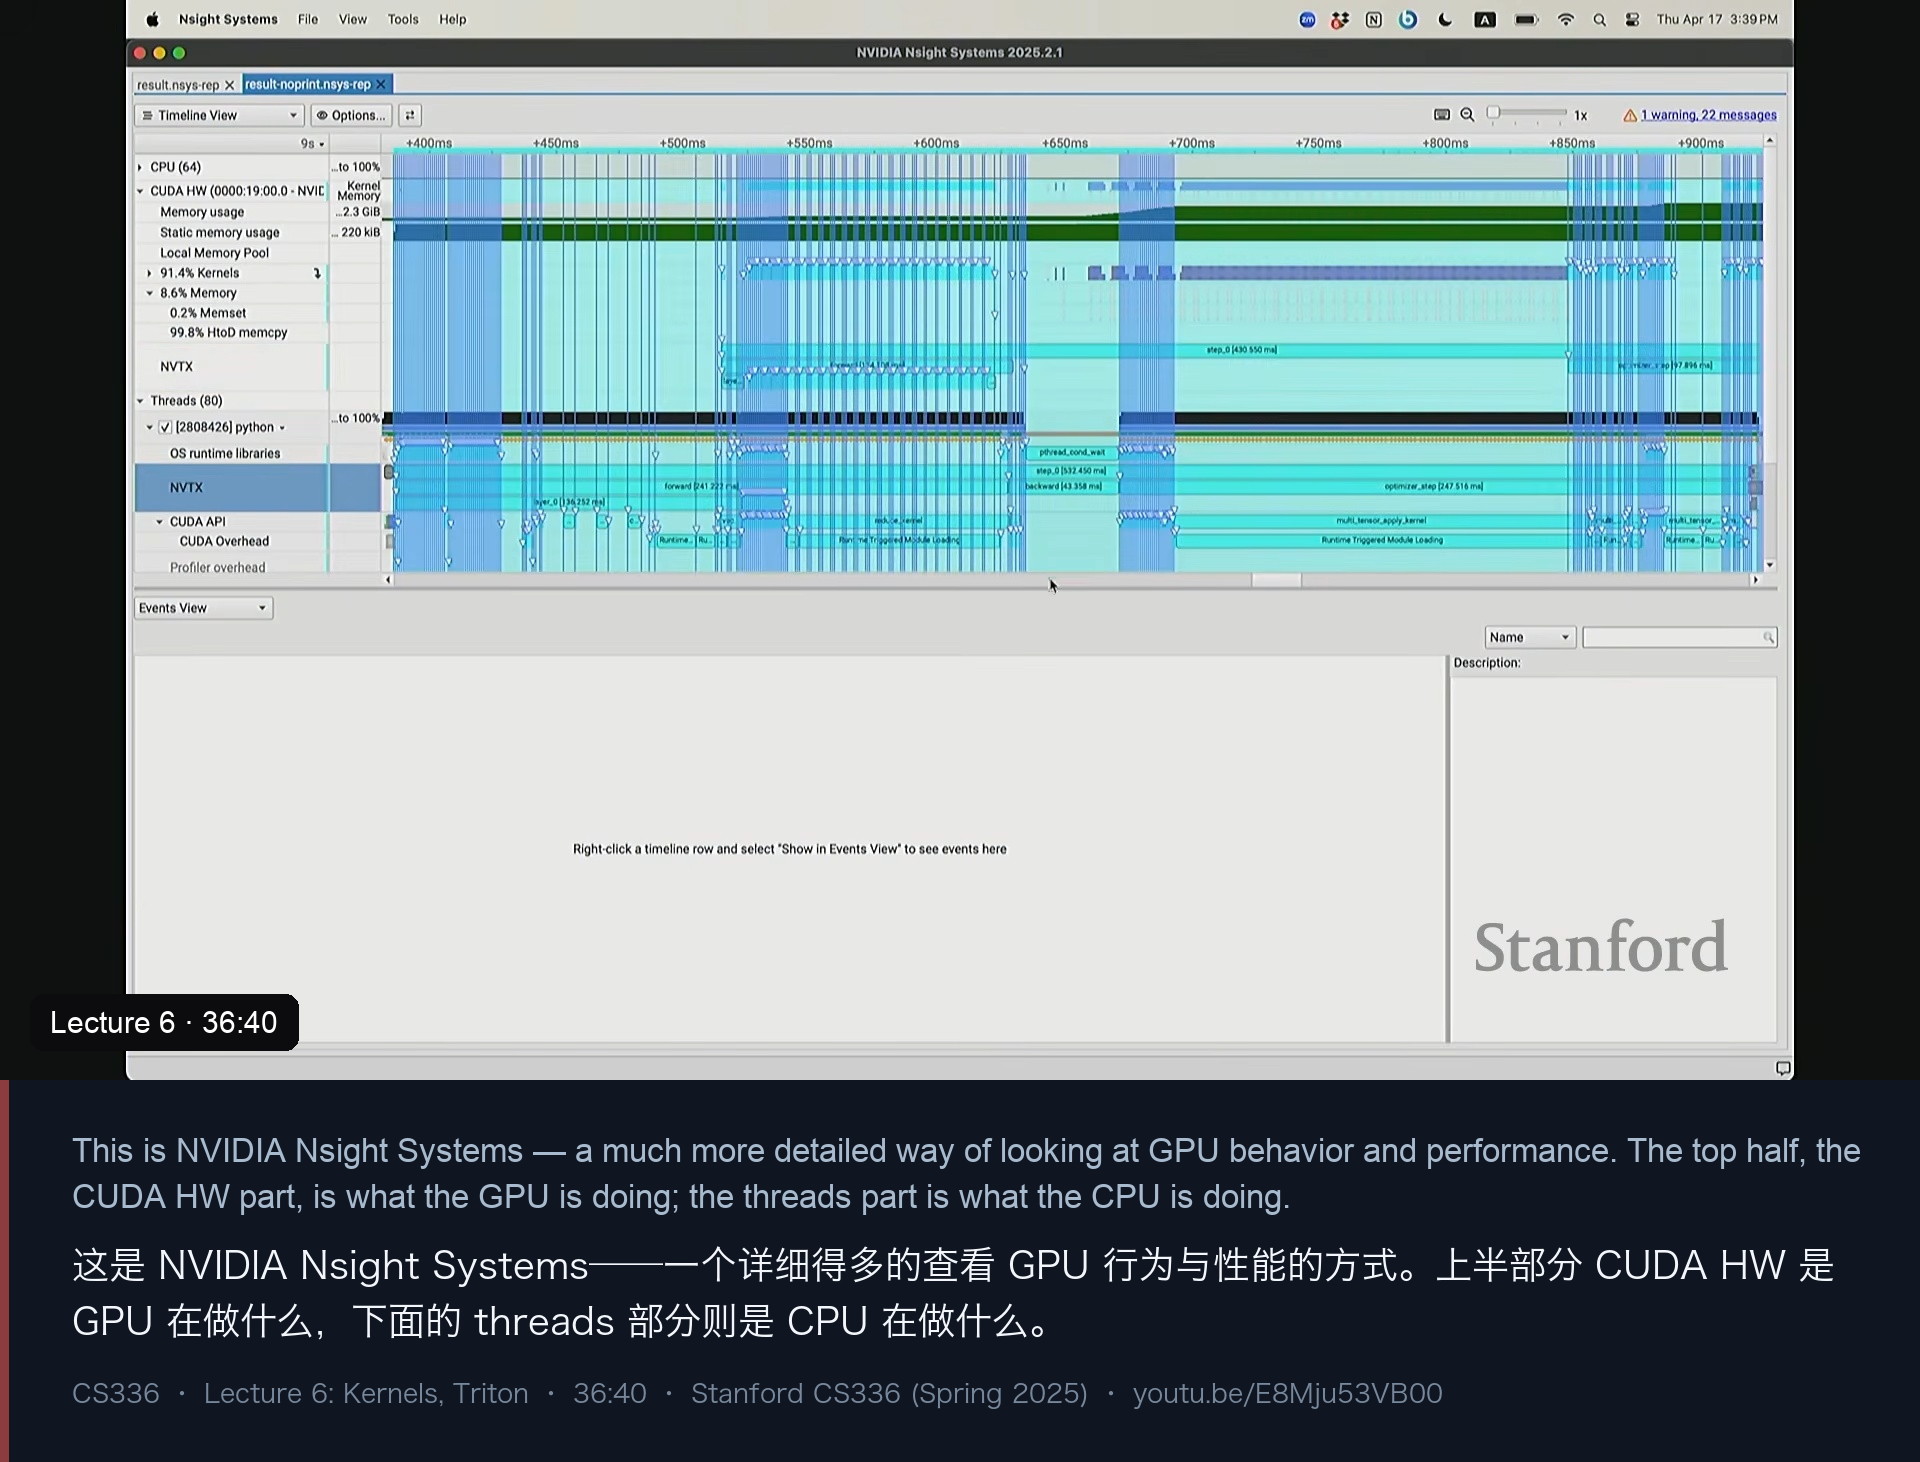Select the OS runtime libraries row
The height and width of the screenshot is (1462, 1920).
[231, 453]
